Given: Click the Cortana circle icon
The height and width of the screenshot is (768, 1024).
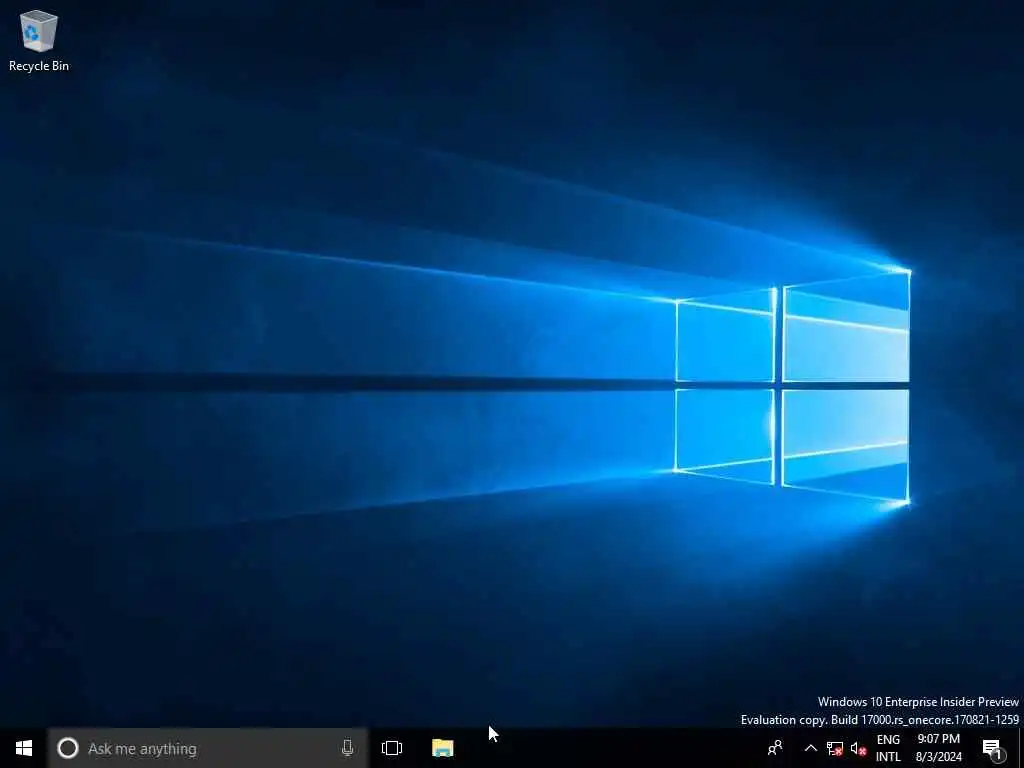Looking at the screenshot, I should point(68,748).
